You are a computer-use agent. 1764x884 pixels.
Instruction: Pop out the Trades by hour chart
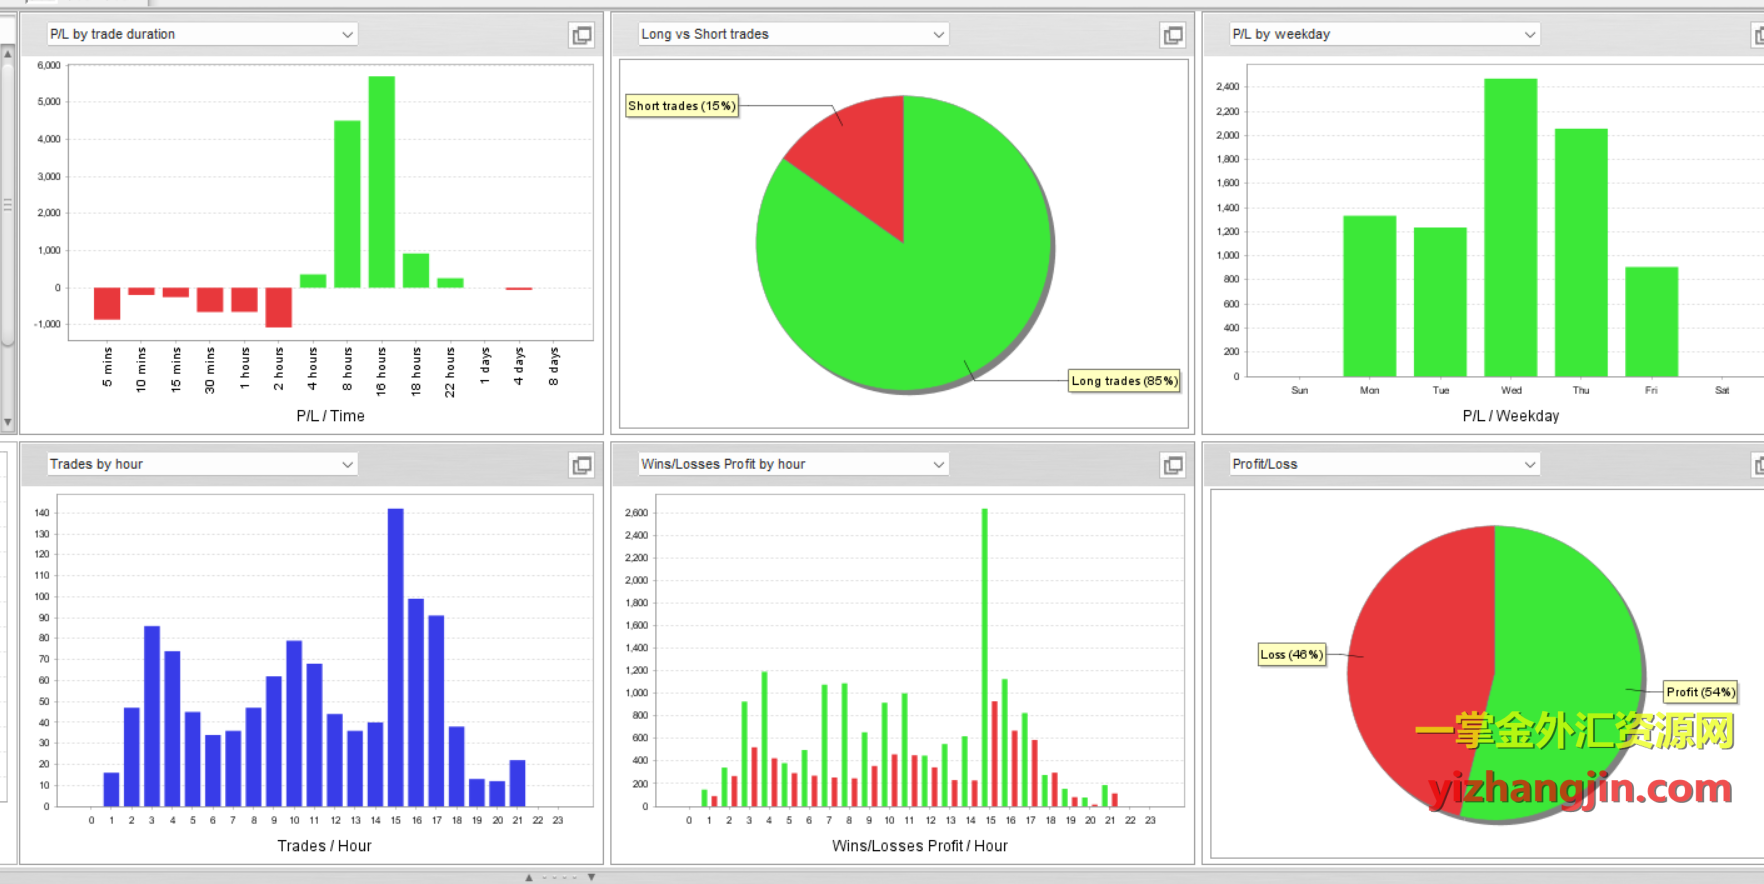581,465
